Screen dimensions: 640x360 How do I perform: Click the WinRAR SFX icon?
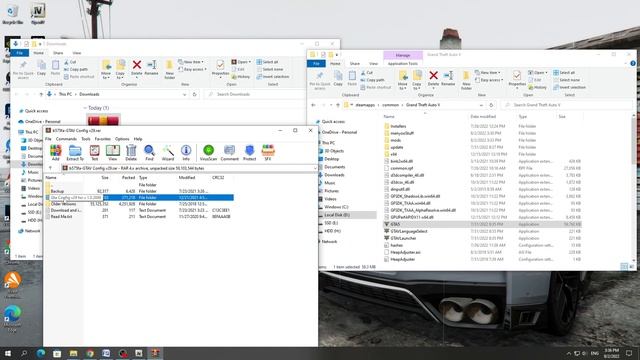(x=268, y=152)
